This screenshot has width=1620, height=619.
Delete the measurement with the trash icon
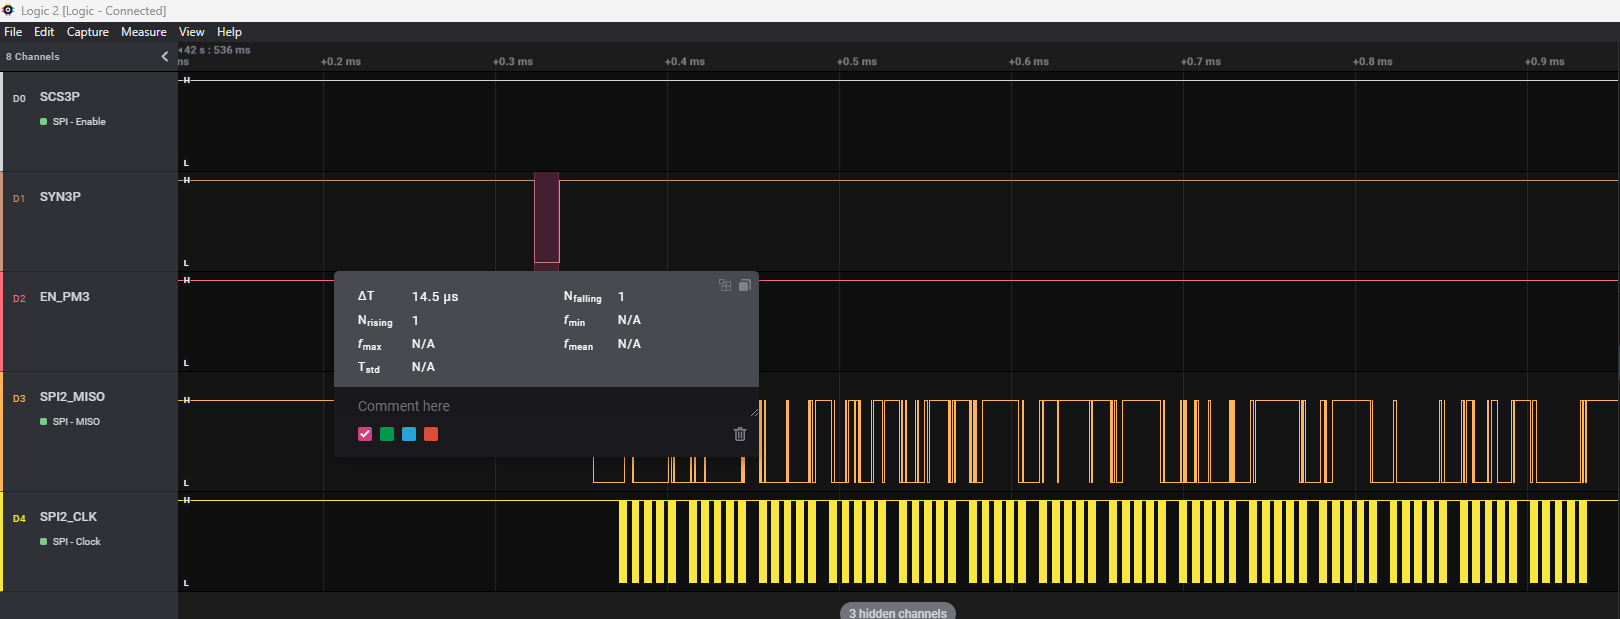click(x=740, y=434)
